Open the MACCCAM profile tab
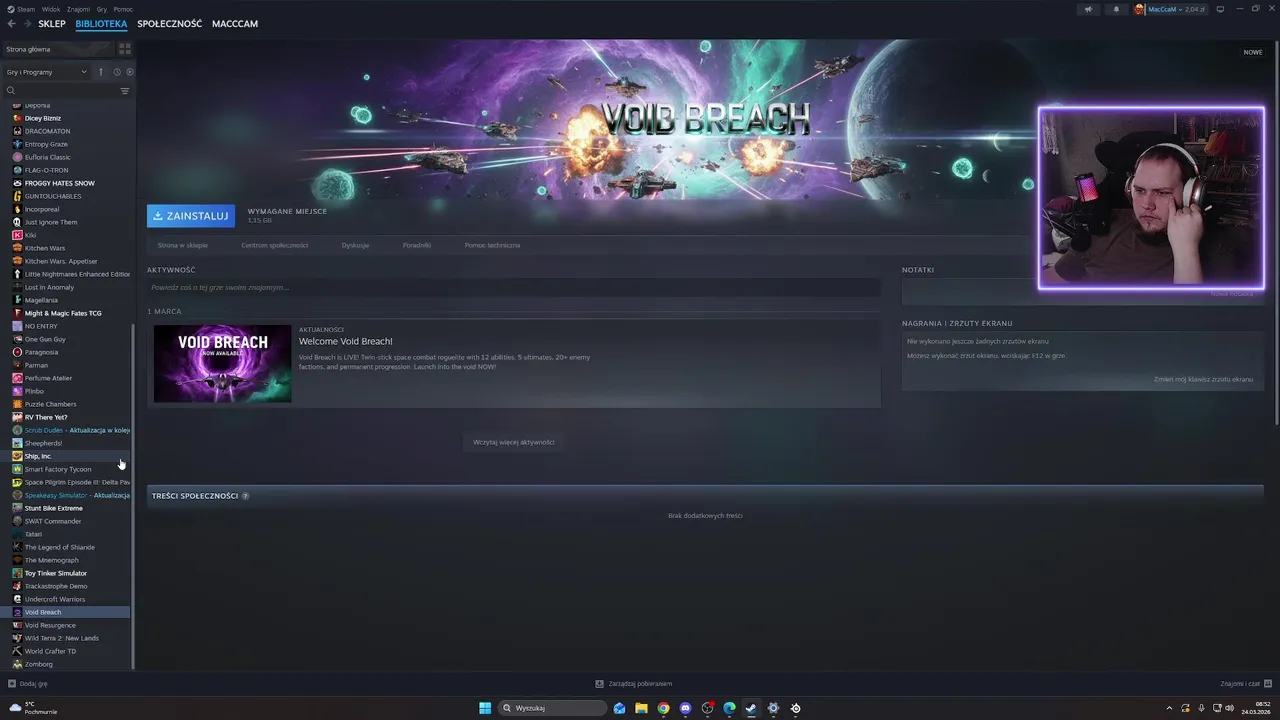Image resolution: width=1280 pixels, height=720 pixels. coord(235,23)
